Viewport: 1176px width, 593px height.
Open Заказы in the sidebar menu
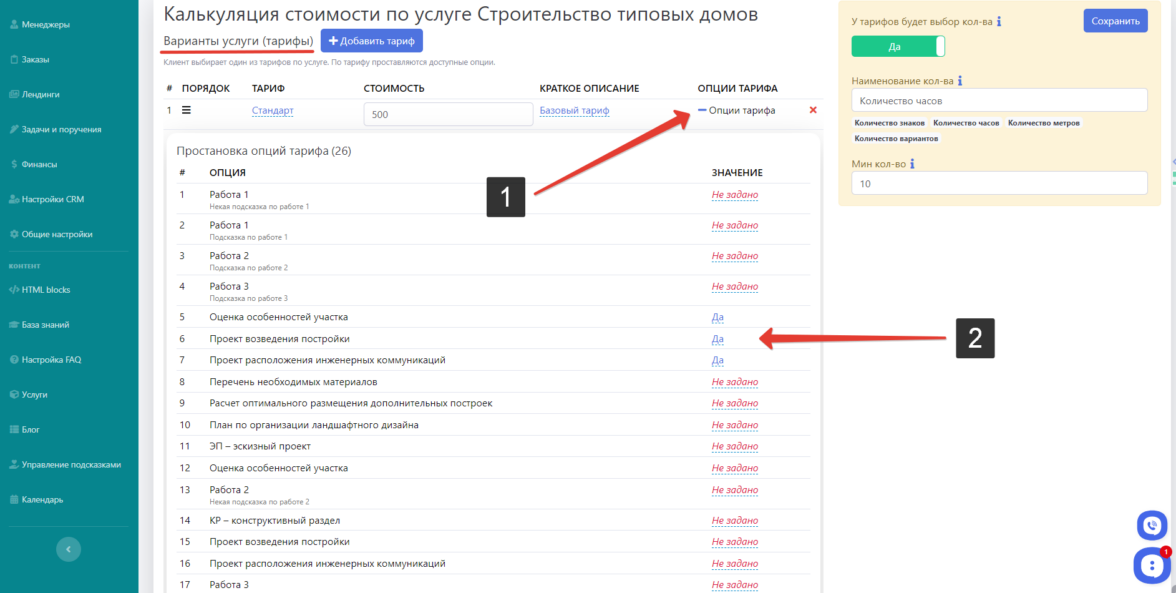click(x=36, y=59)
